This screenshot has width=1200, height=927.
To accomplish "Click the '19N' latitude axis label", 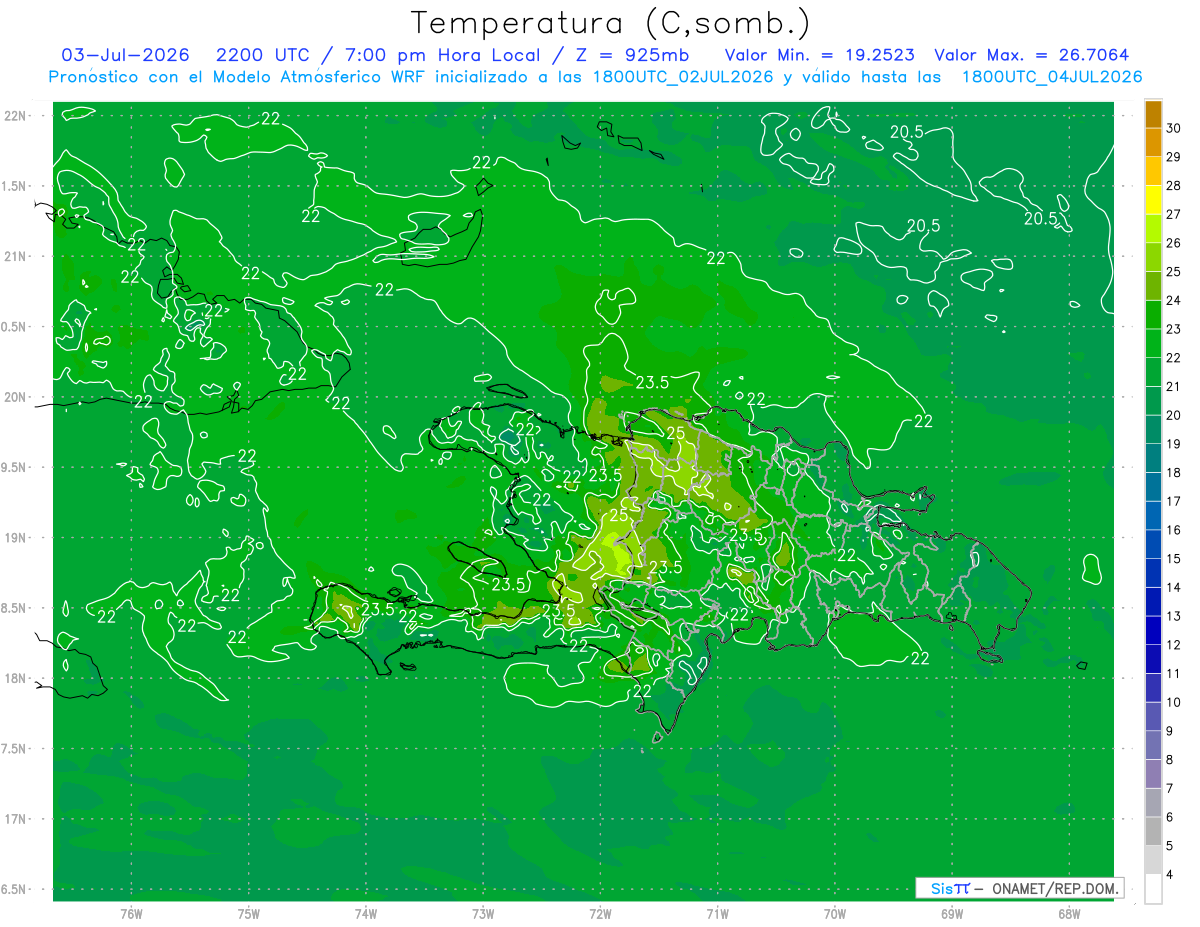I will click(17, 538).
